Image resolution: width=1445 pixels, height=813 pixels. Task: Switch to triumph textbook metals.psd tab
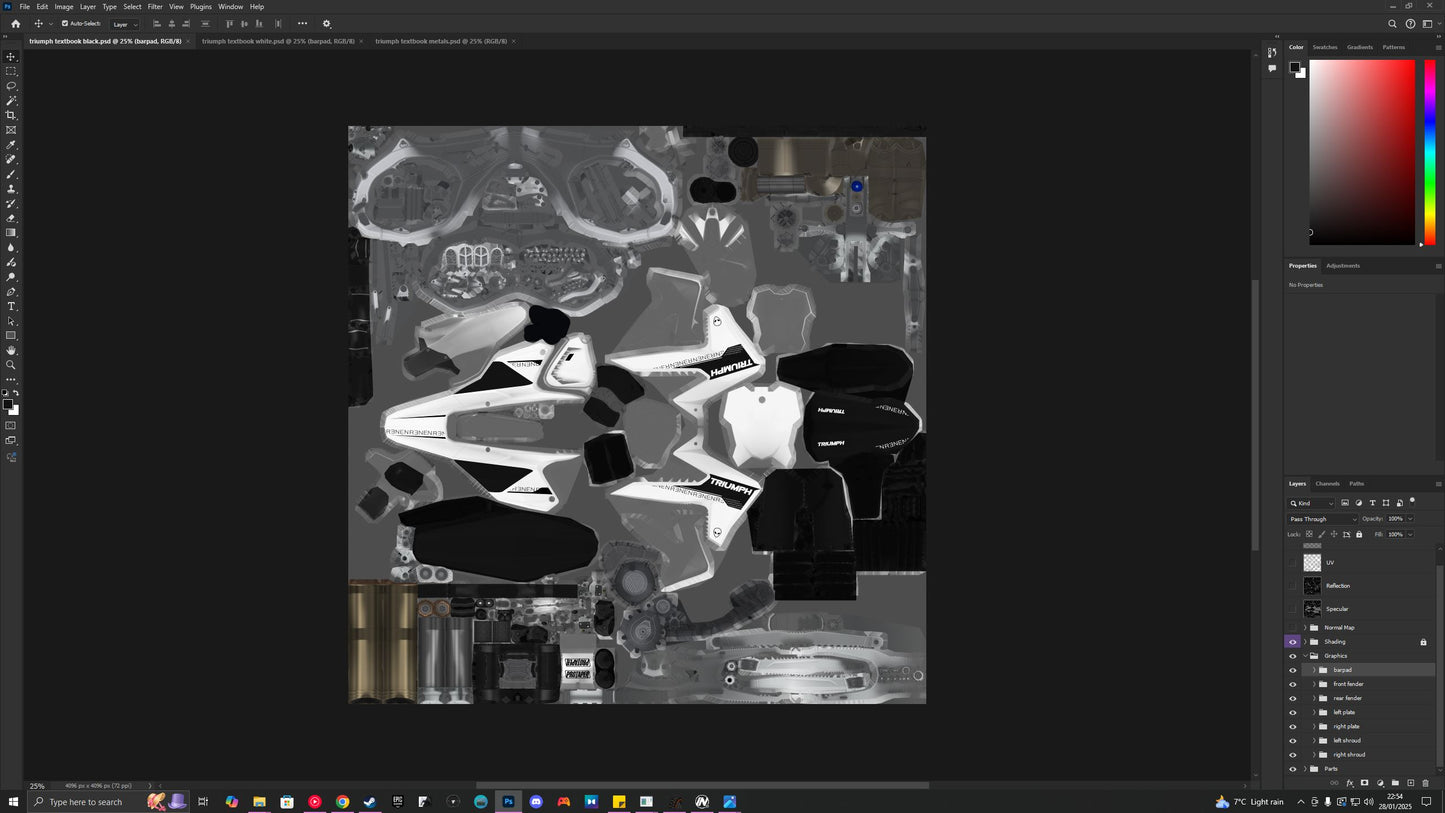coord(441,41)
